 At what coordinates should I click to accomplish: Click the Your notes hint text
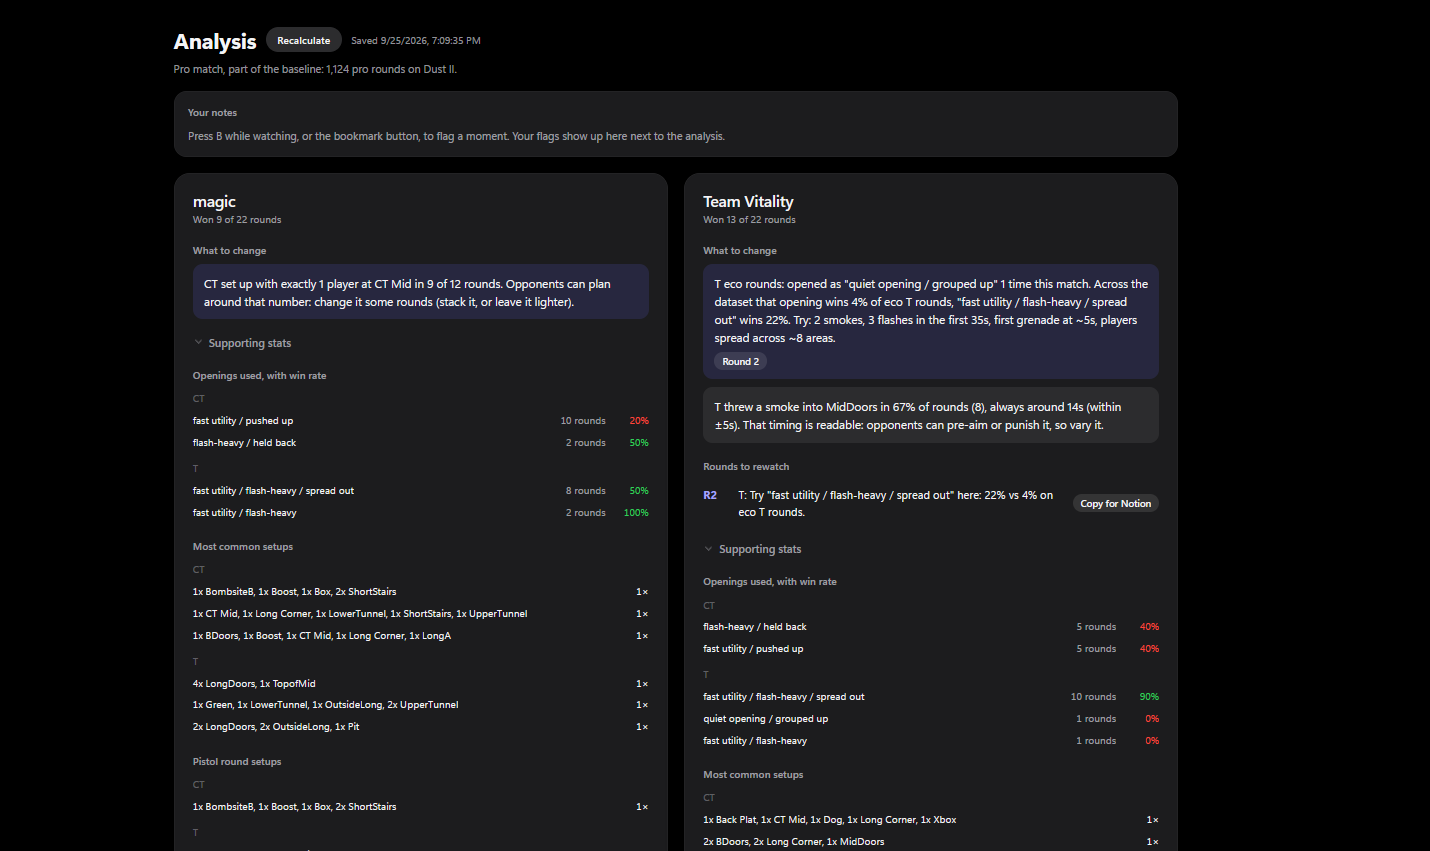(x=456, y=136)
